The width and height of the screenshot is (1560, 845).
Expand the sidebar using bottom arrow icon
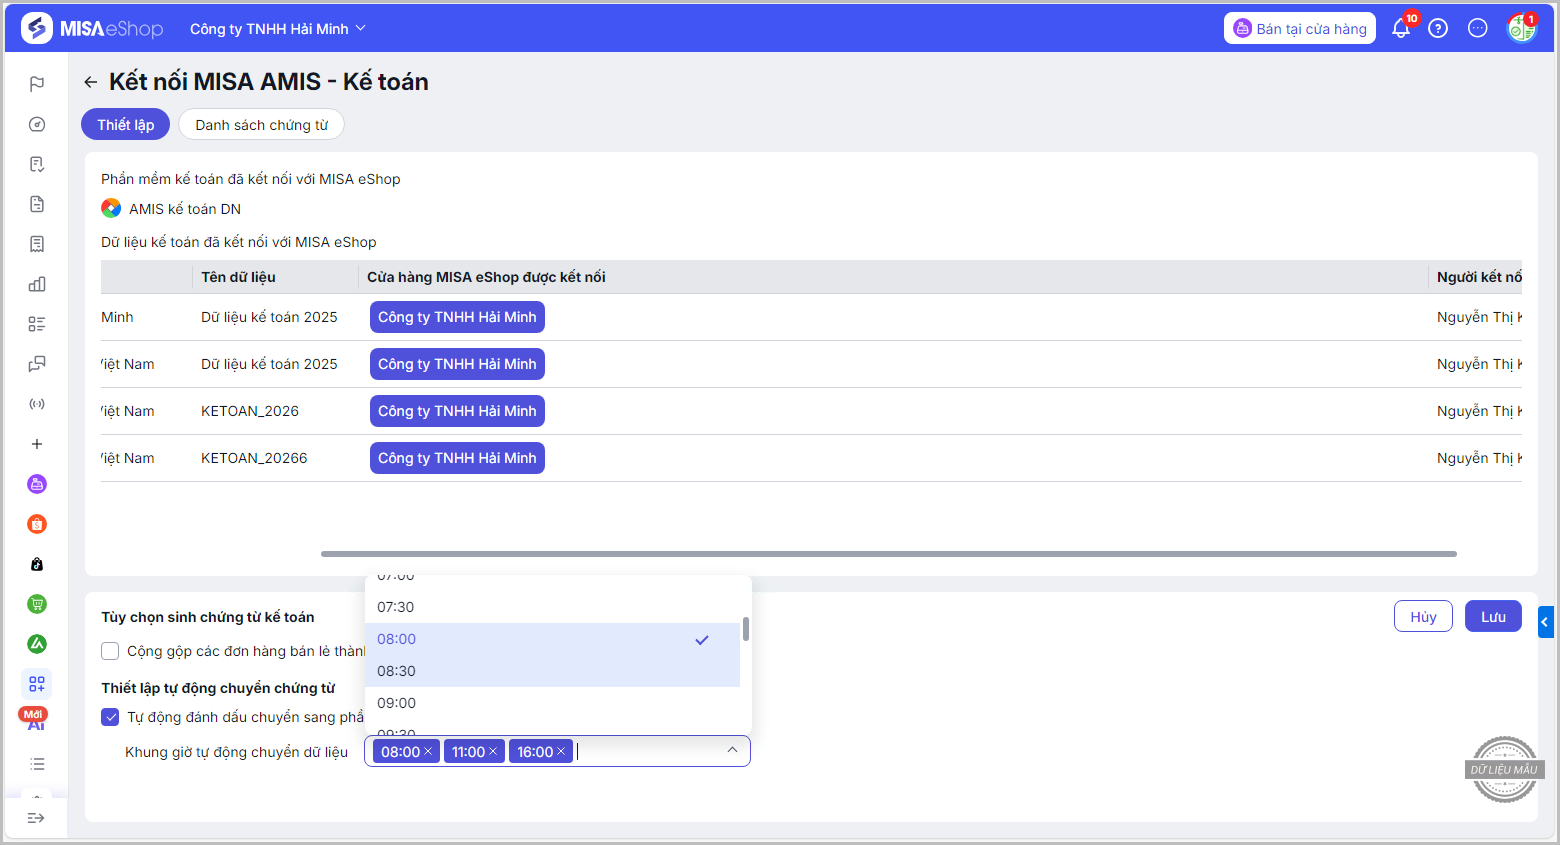tap(36, 818)
